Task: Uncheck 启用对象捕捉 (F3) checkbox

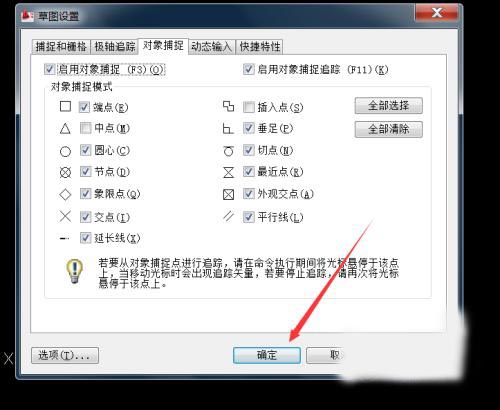Action: (49, 69)
